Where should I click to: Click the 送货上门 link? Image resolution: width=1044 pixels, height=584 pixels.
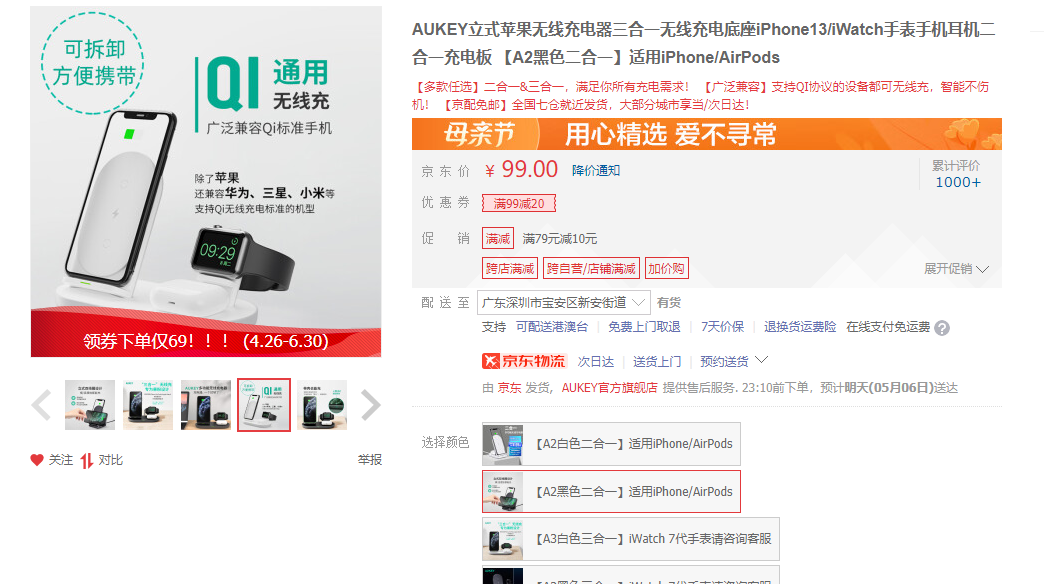pos(656,362)
